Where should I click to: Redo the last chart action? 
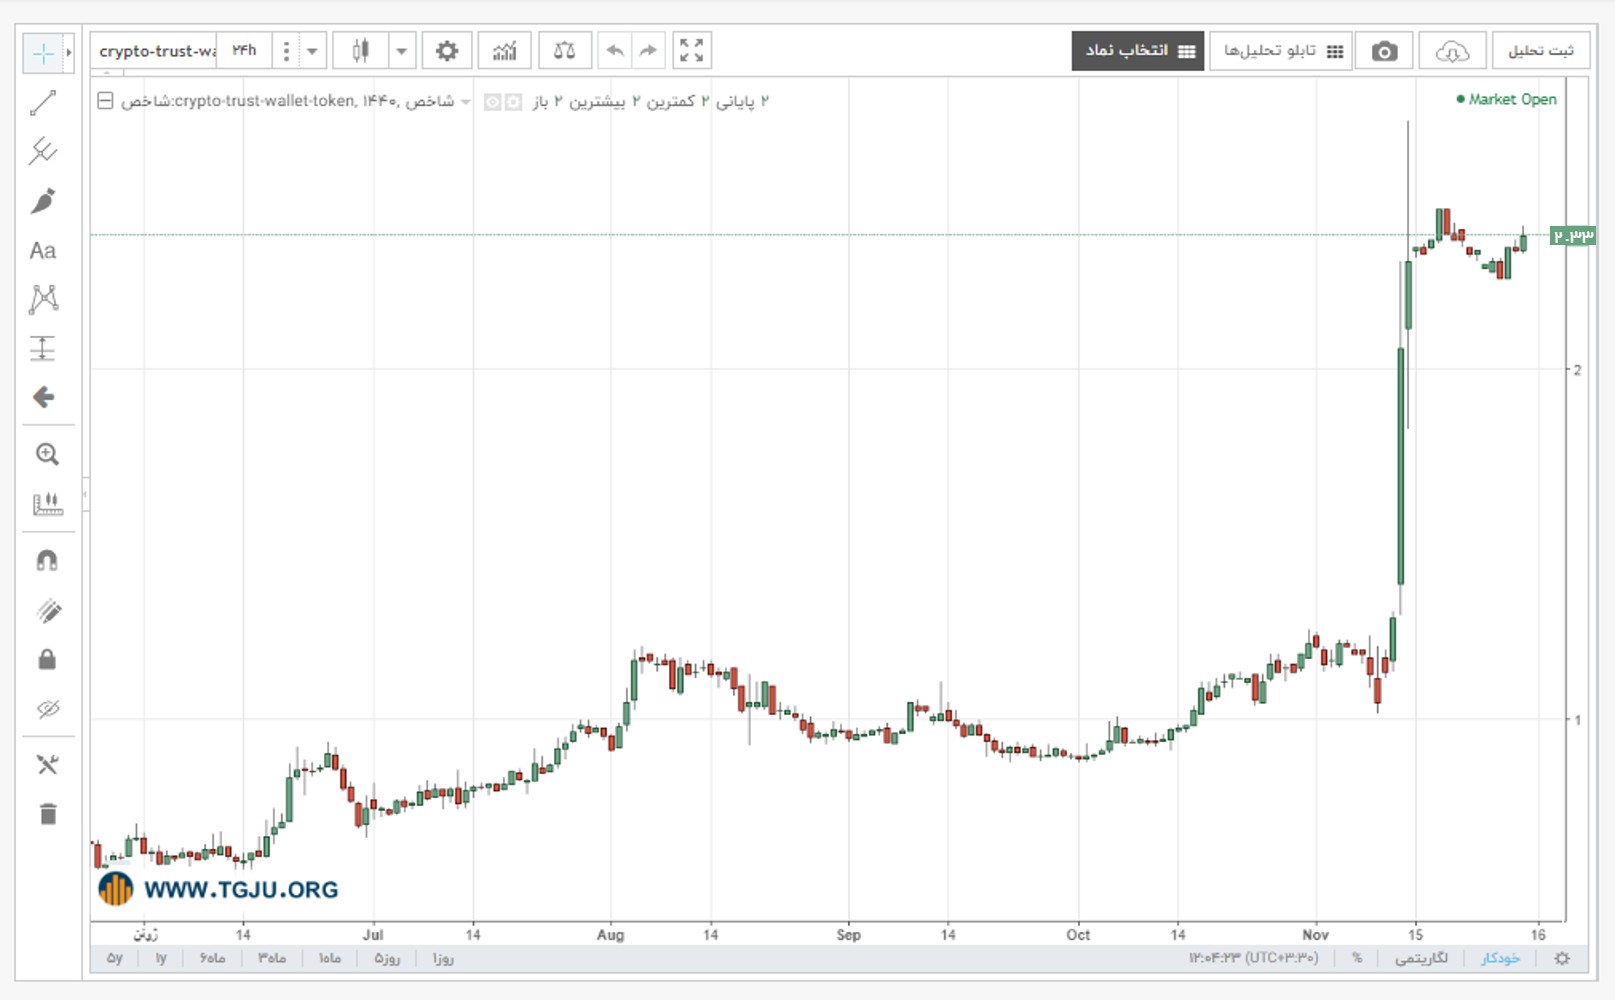(648, 50)
